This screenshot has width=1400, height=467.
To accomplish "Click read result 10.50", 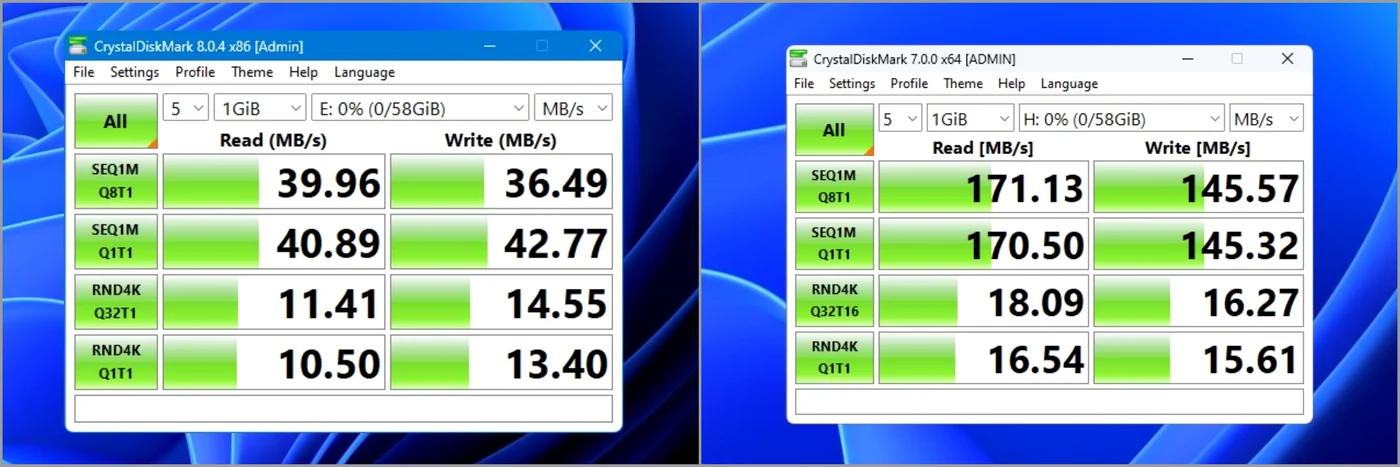I will (x=274, y=361).
